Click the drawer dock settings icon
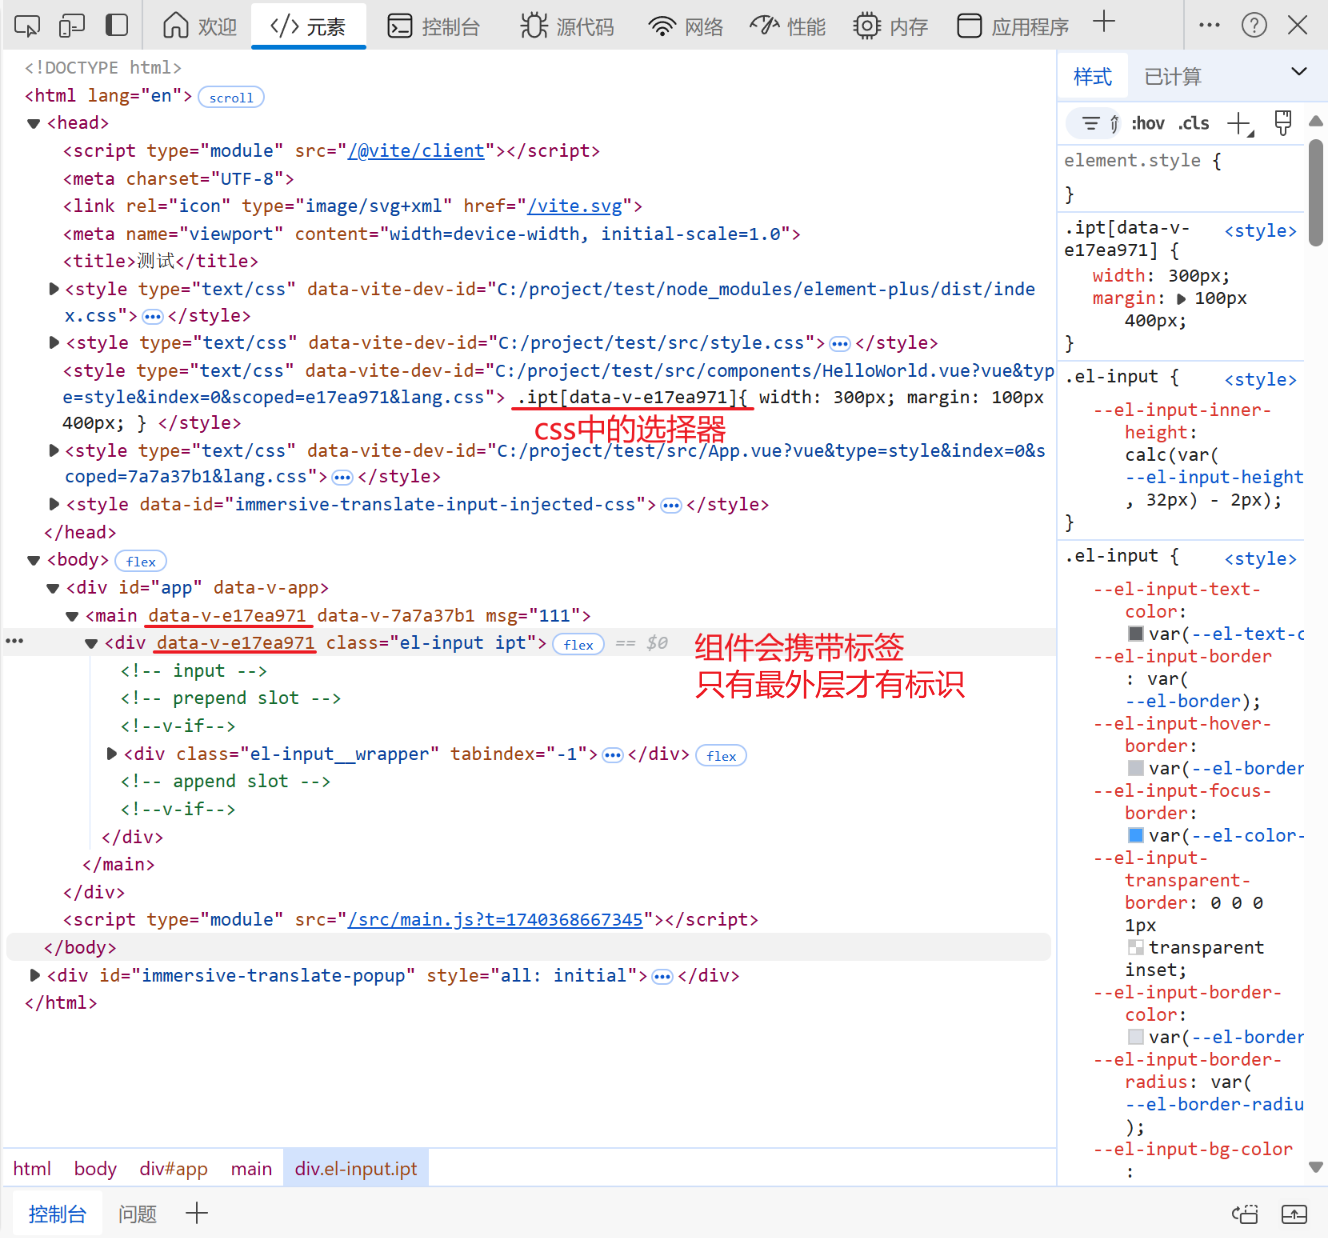 [1245, 1214]
